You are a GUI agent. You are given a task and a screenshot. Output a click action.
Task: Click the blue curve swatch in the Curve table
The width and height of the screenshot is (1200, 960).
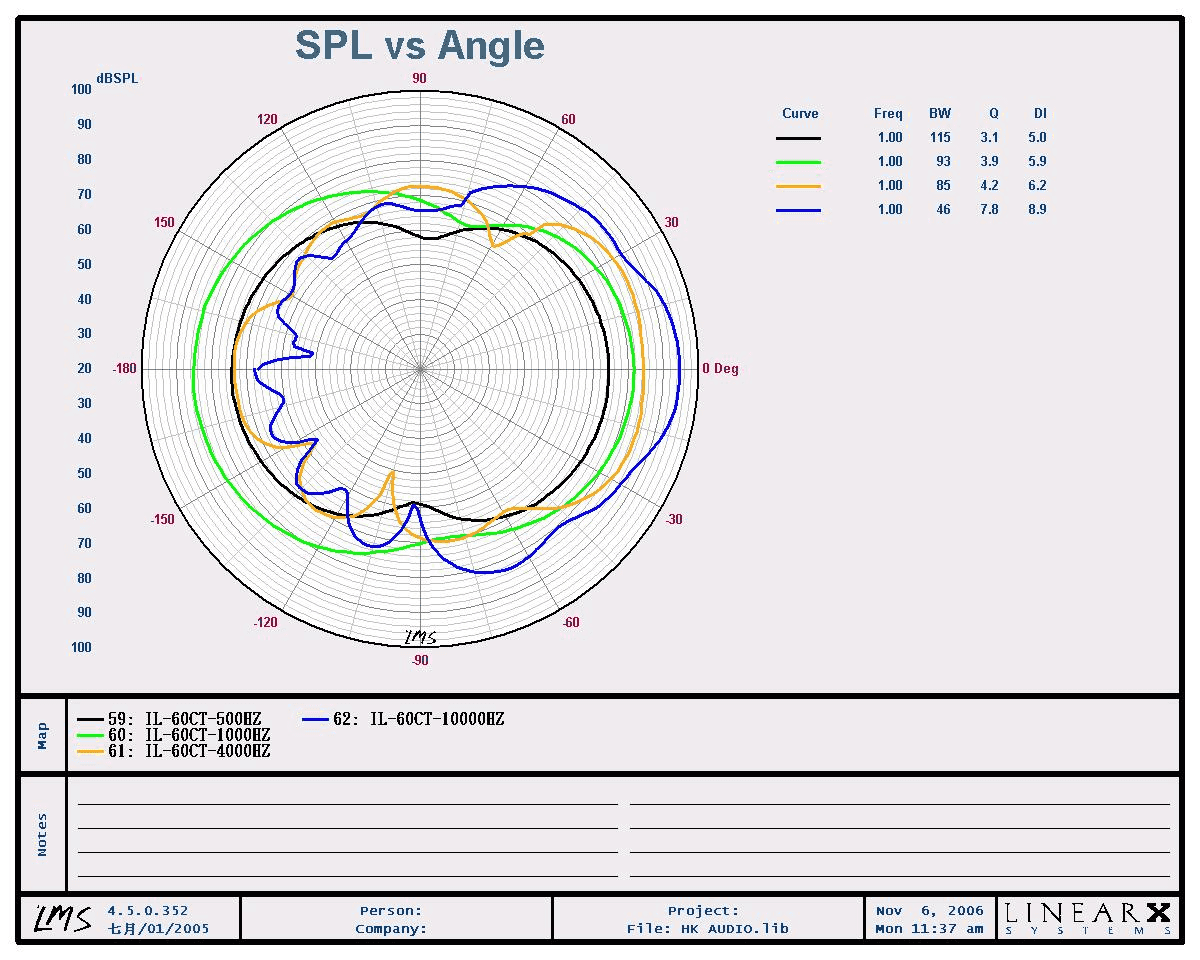point(798,210)
